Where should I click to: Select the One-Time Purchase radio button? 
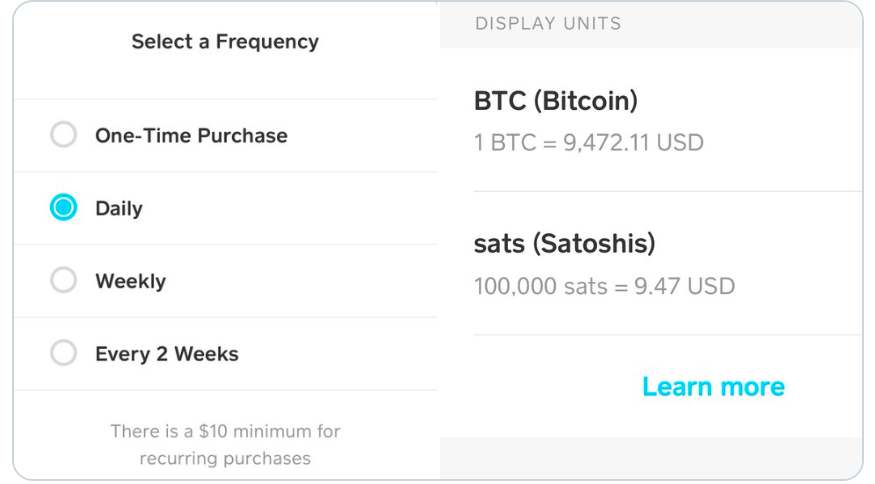(x=63, y=135)
